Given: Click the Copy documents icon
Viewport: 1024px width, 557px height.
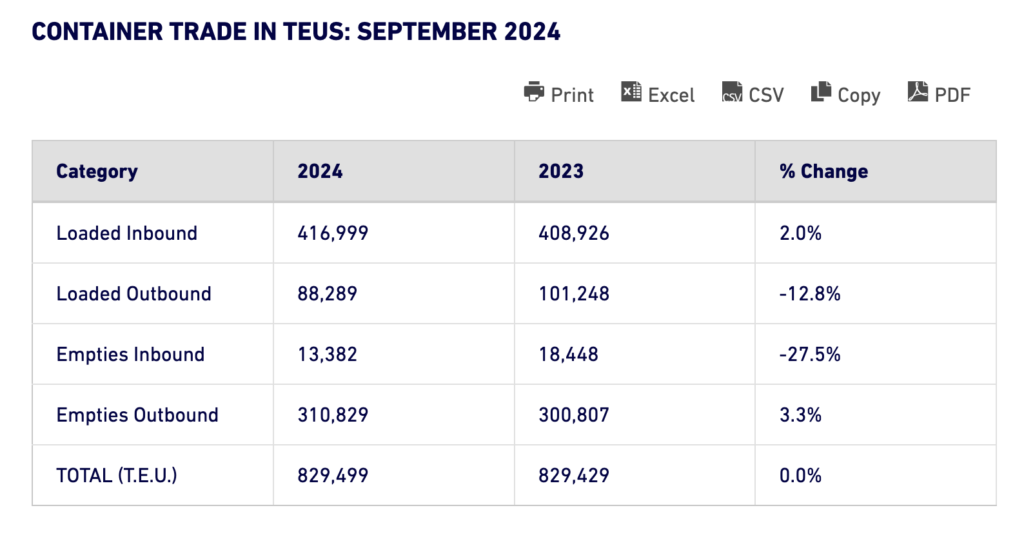Looking at the screenshot, I should click(x=821, y=92).
